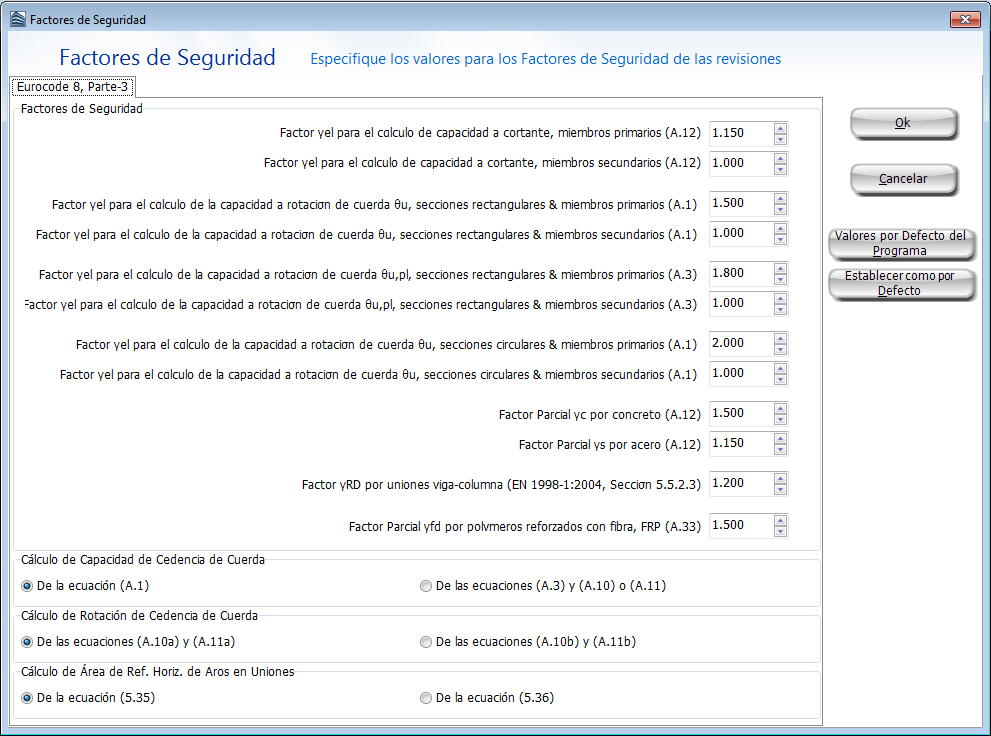Click the app icon in the title bar

pos(17,19)
